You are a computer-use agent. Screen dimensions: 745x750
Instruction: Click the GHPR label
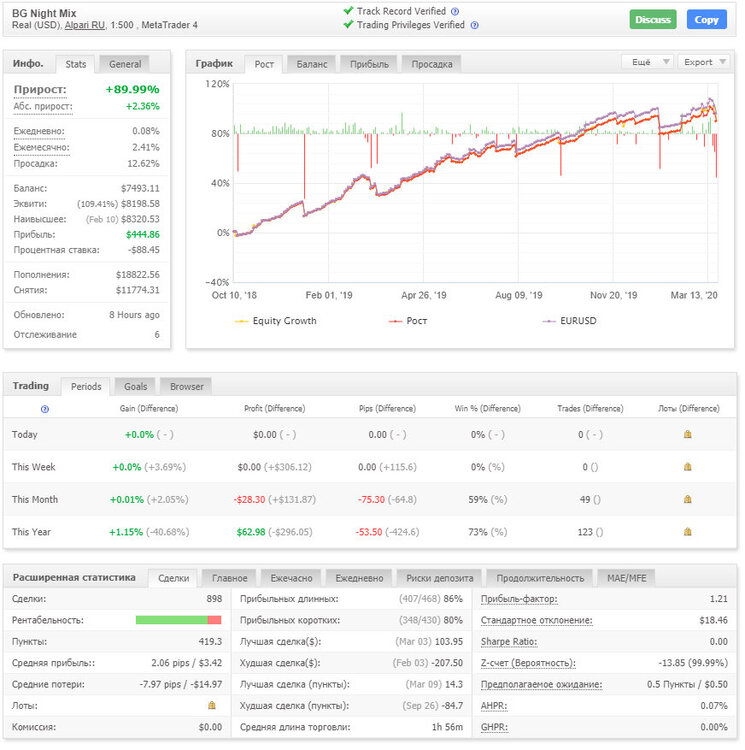494,727
